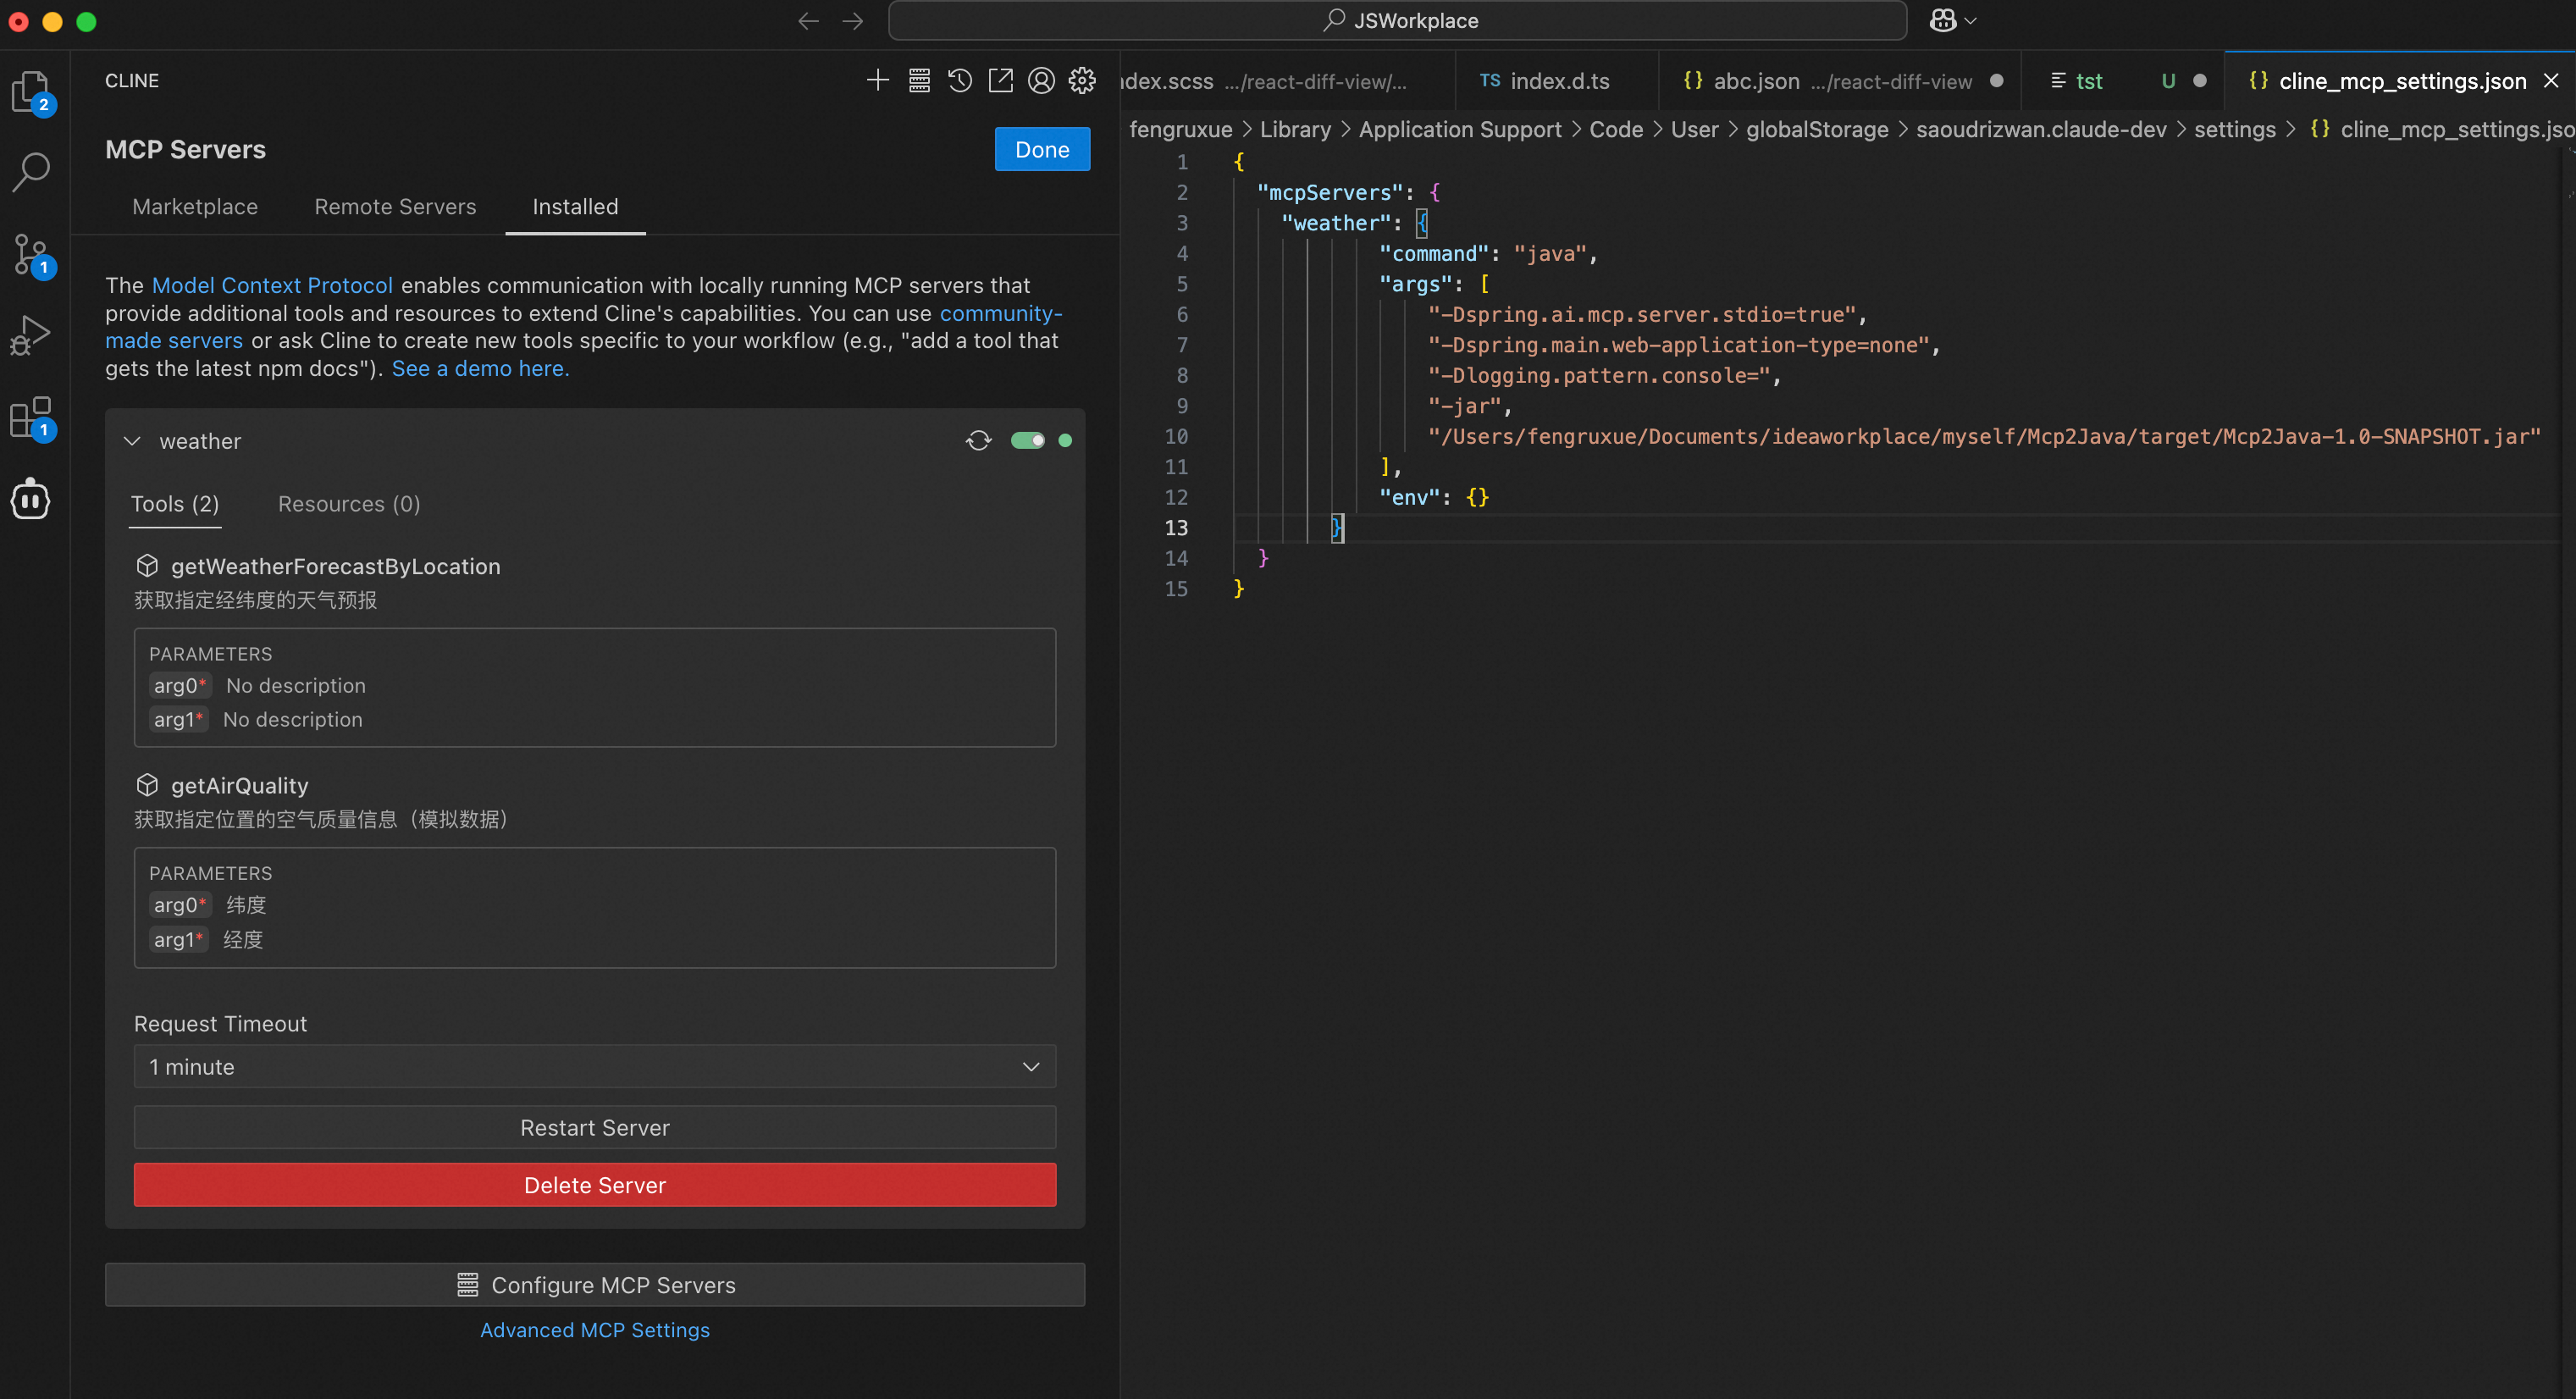The height and width of the screenshot is (1399, 2576).
Task: Toggle the weather server enable switch
Action: coord(1027,440)
